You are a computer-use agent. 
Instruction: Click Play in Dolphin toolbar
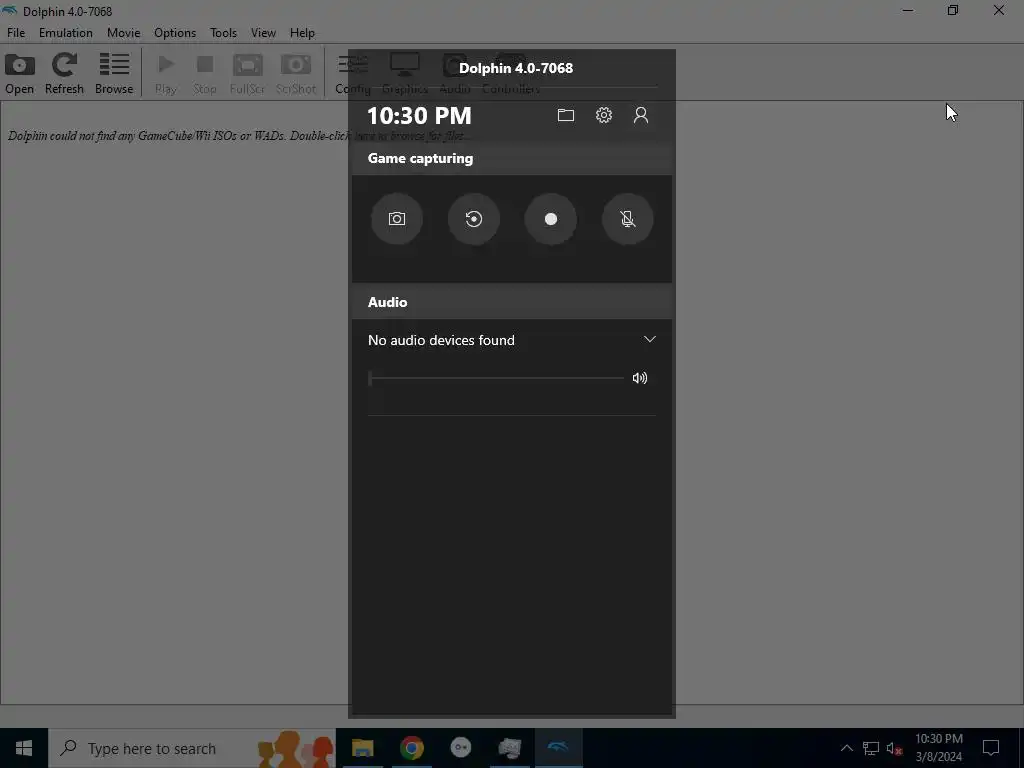point(166,74)
